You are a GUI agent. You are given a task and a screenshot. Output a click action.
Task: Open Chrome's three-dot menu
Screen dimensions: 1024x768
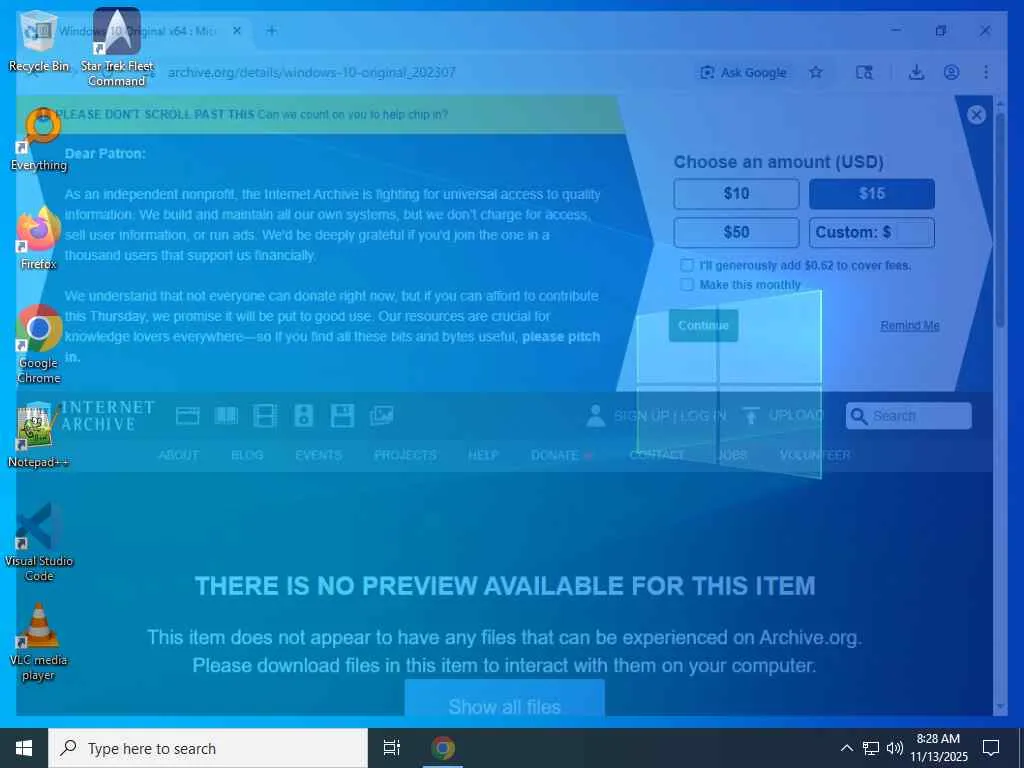point(986,72)
